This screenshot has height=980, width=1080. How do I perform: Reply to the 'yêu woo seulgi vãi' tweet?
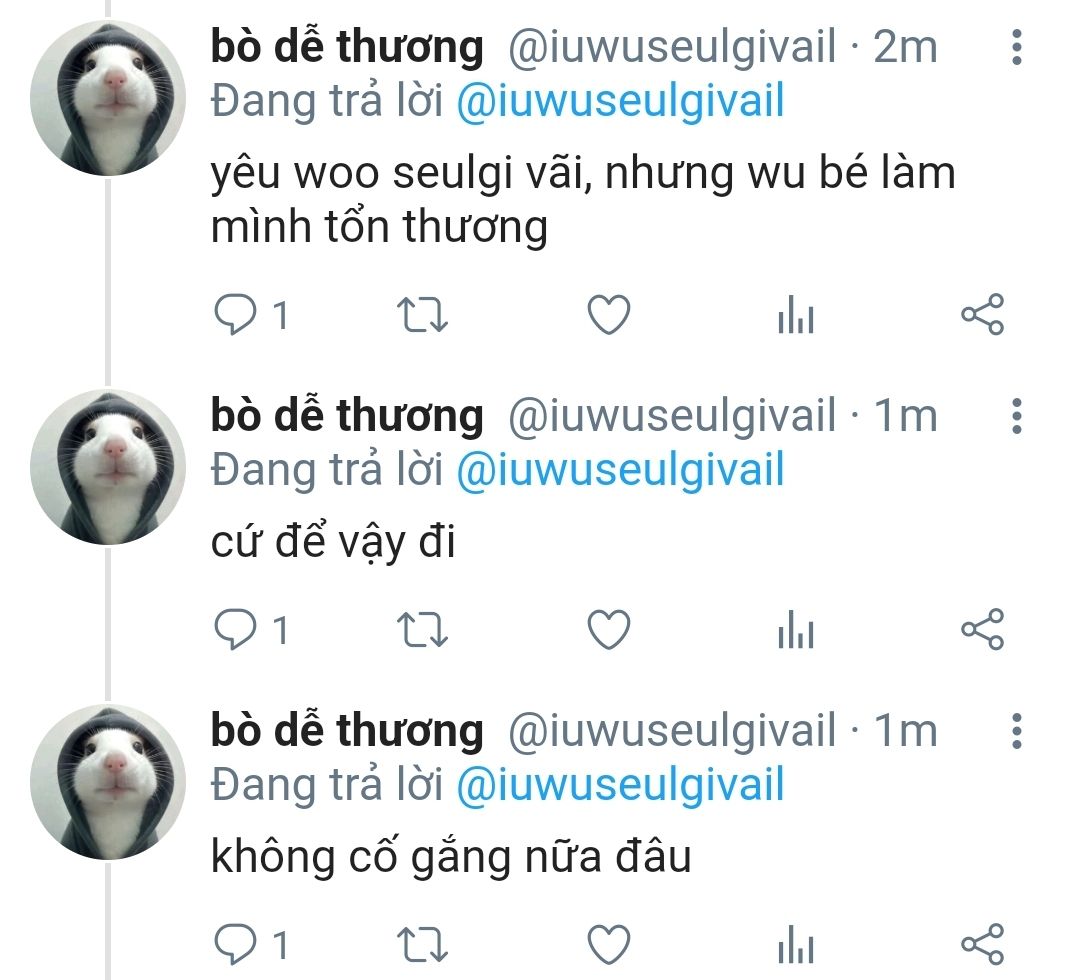tap(236, 315)
